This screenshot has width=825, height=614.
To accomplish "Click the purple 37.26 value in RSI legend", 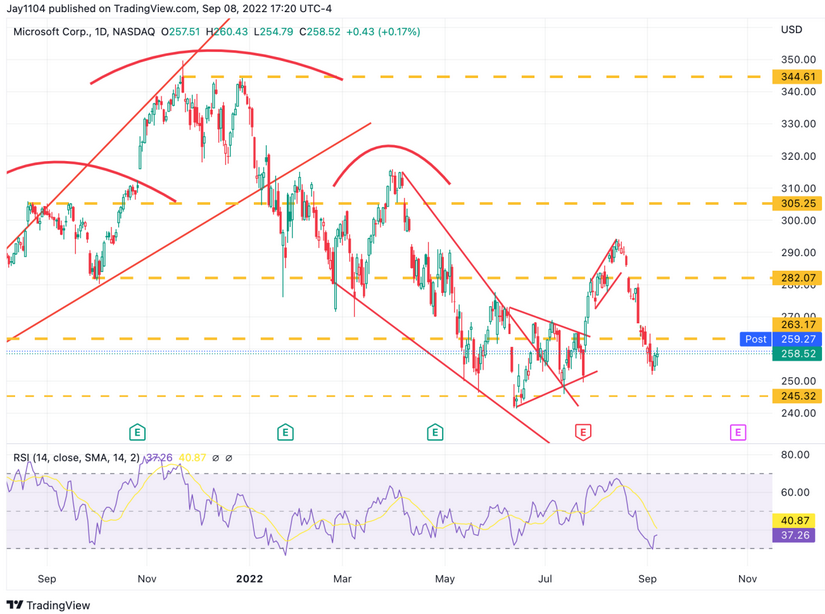I will tap(159, 458).
